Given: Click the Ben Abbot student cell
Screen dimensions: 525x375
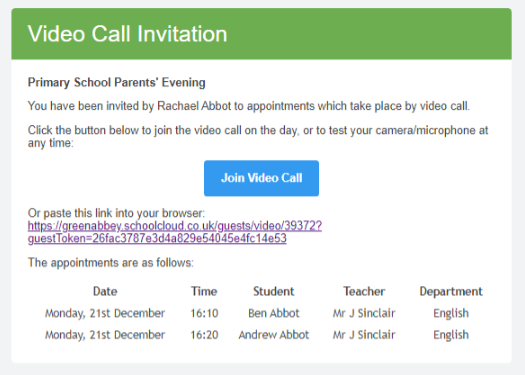Looking at the screenshot, I should [x=274, y=313].
